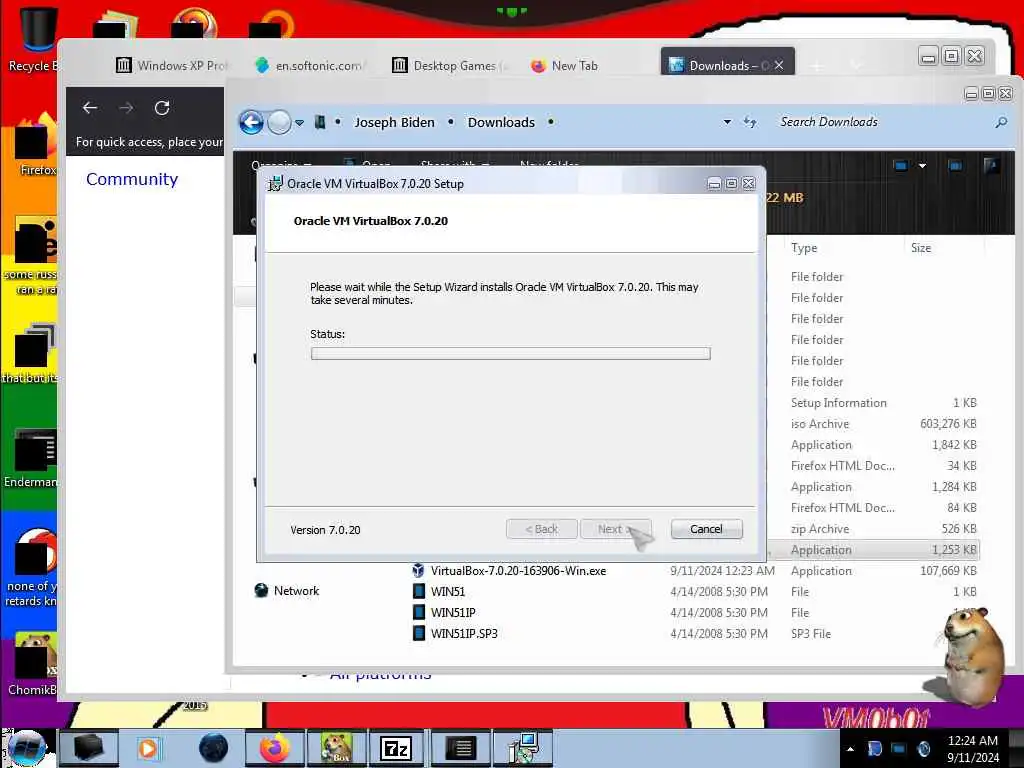Switch to Windows XP Pro browser tab
Screen dimensions: 1024x768
(x=173, y=65)
